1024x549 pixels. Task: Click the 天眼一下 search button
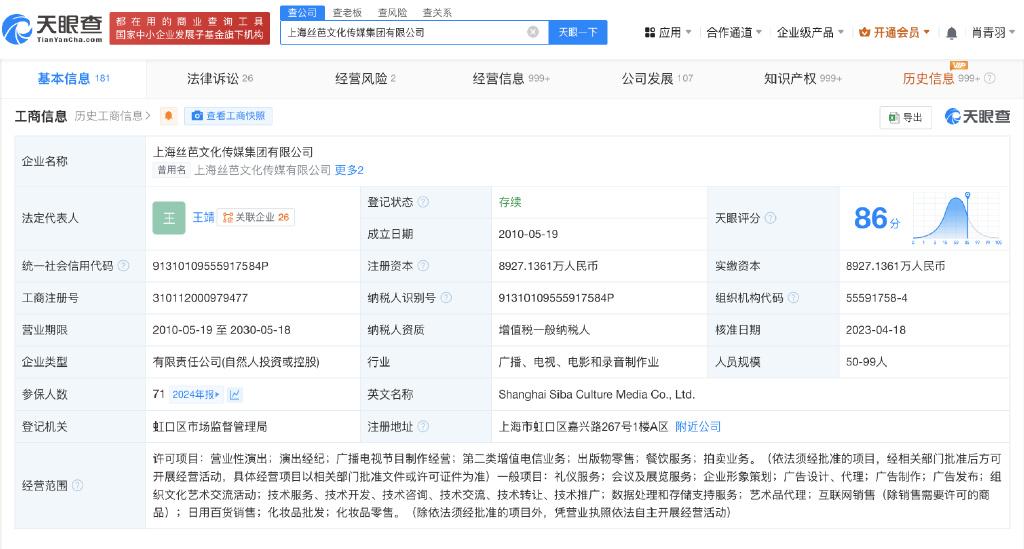tap(578, 32)
